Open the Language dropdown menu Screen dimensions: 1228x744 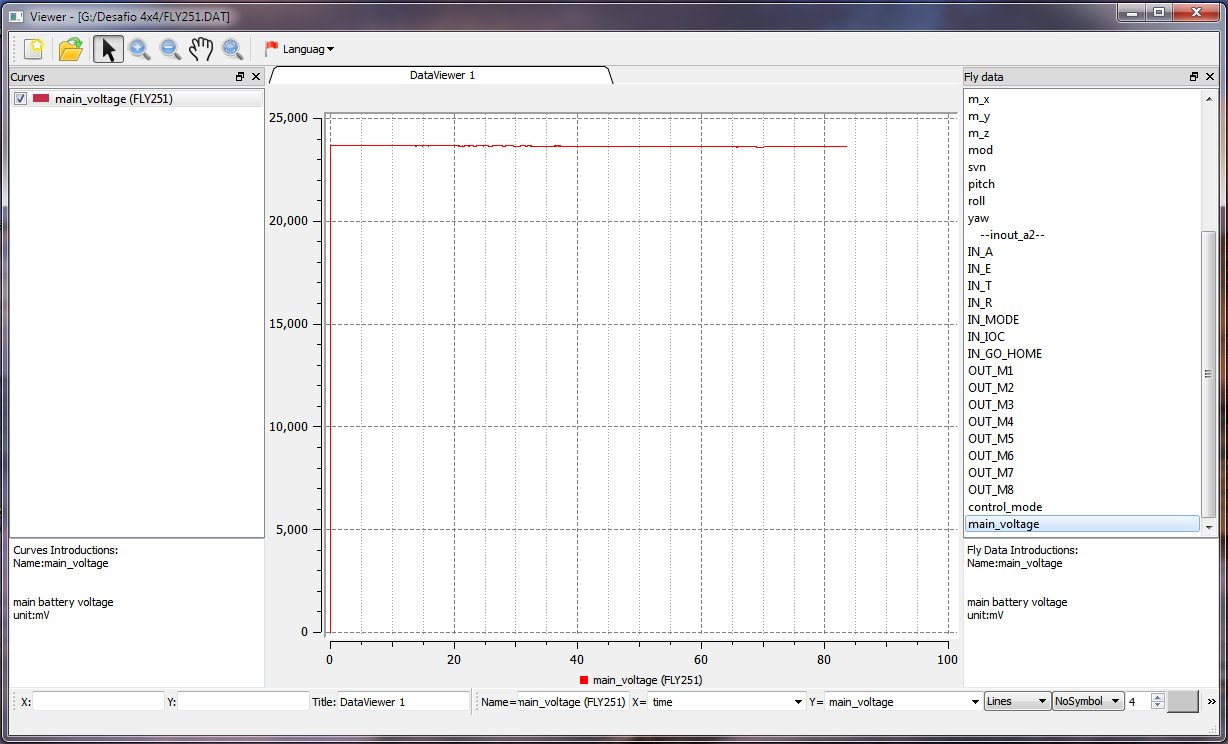click(299, 49)
